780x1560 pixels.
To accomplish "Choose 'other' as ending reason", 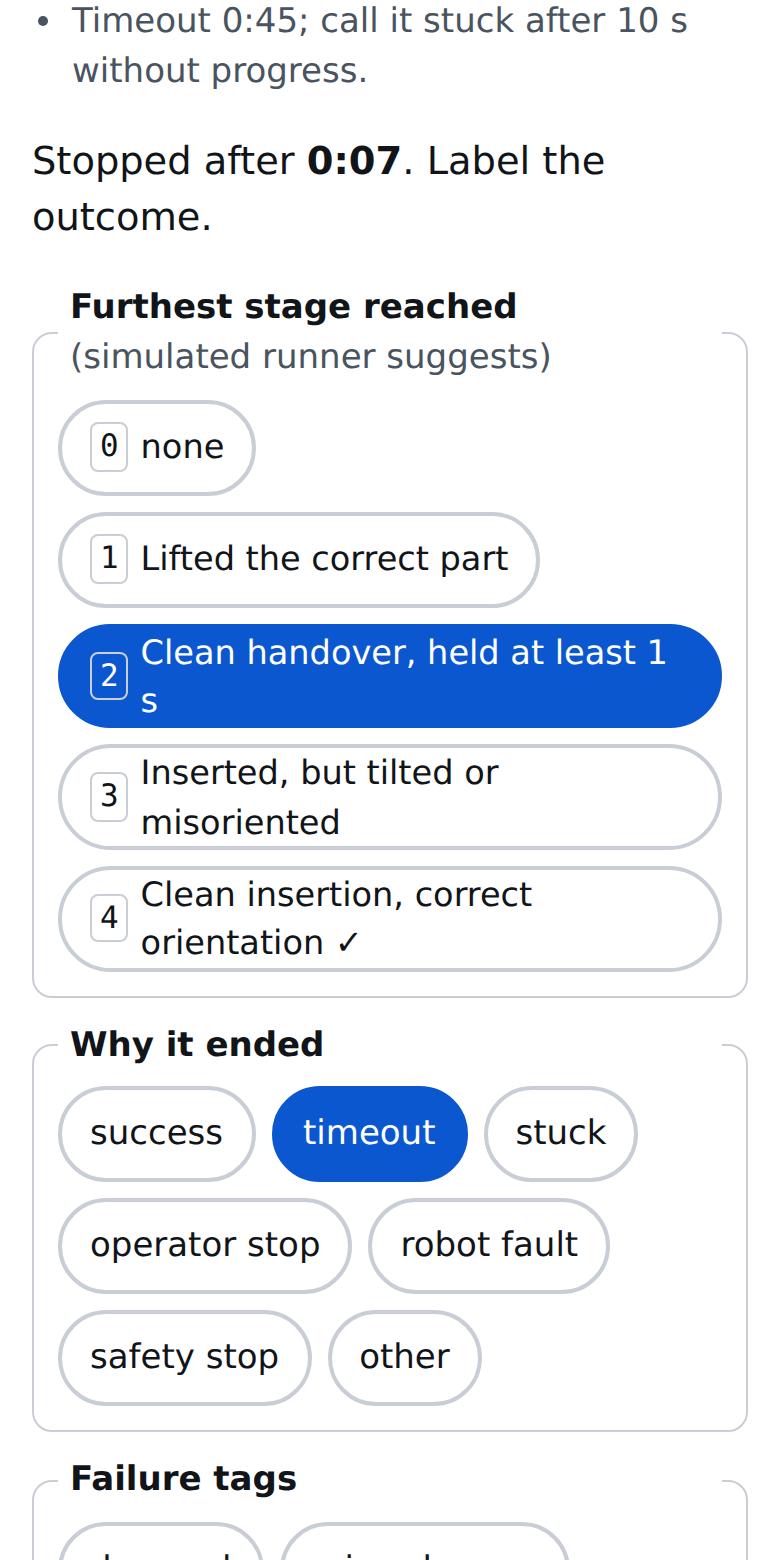I will click(405, 1357).
